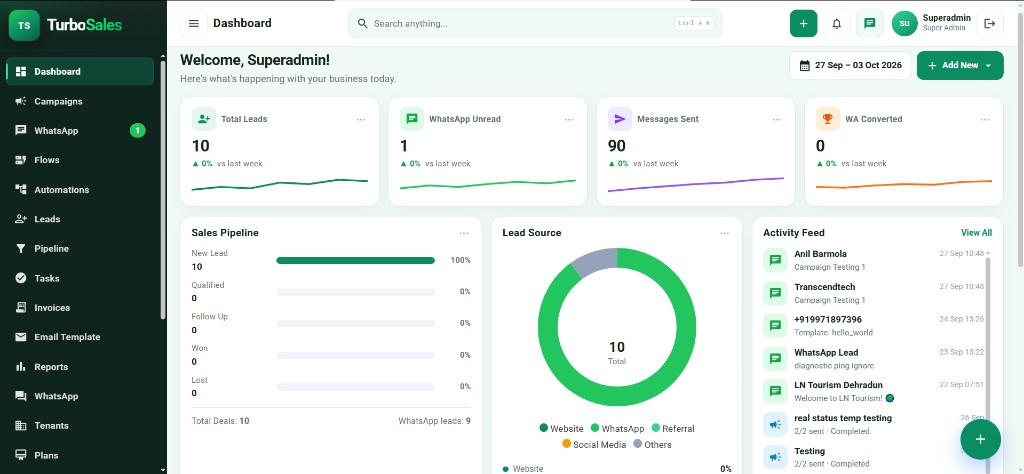Open Flows in the sidebar

[80, 160]
